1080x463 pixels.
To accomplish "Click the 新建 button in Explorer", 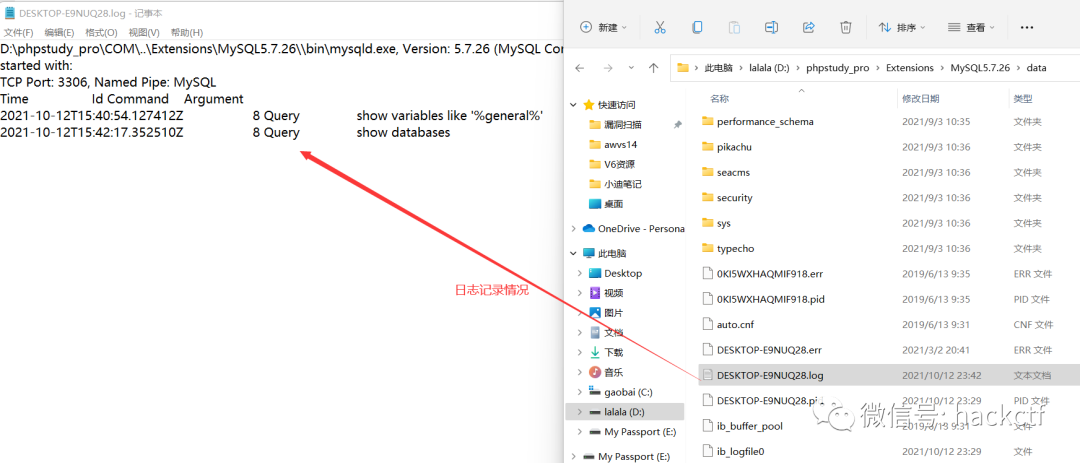I will 604,28.
